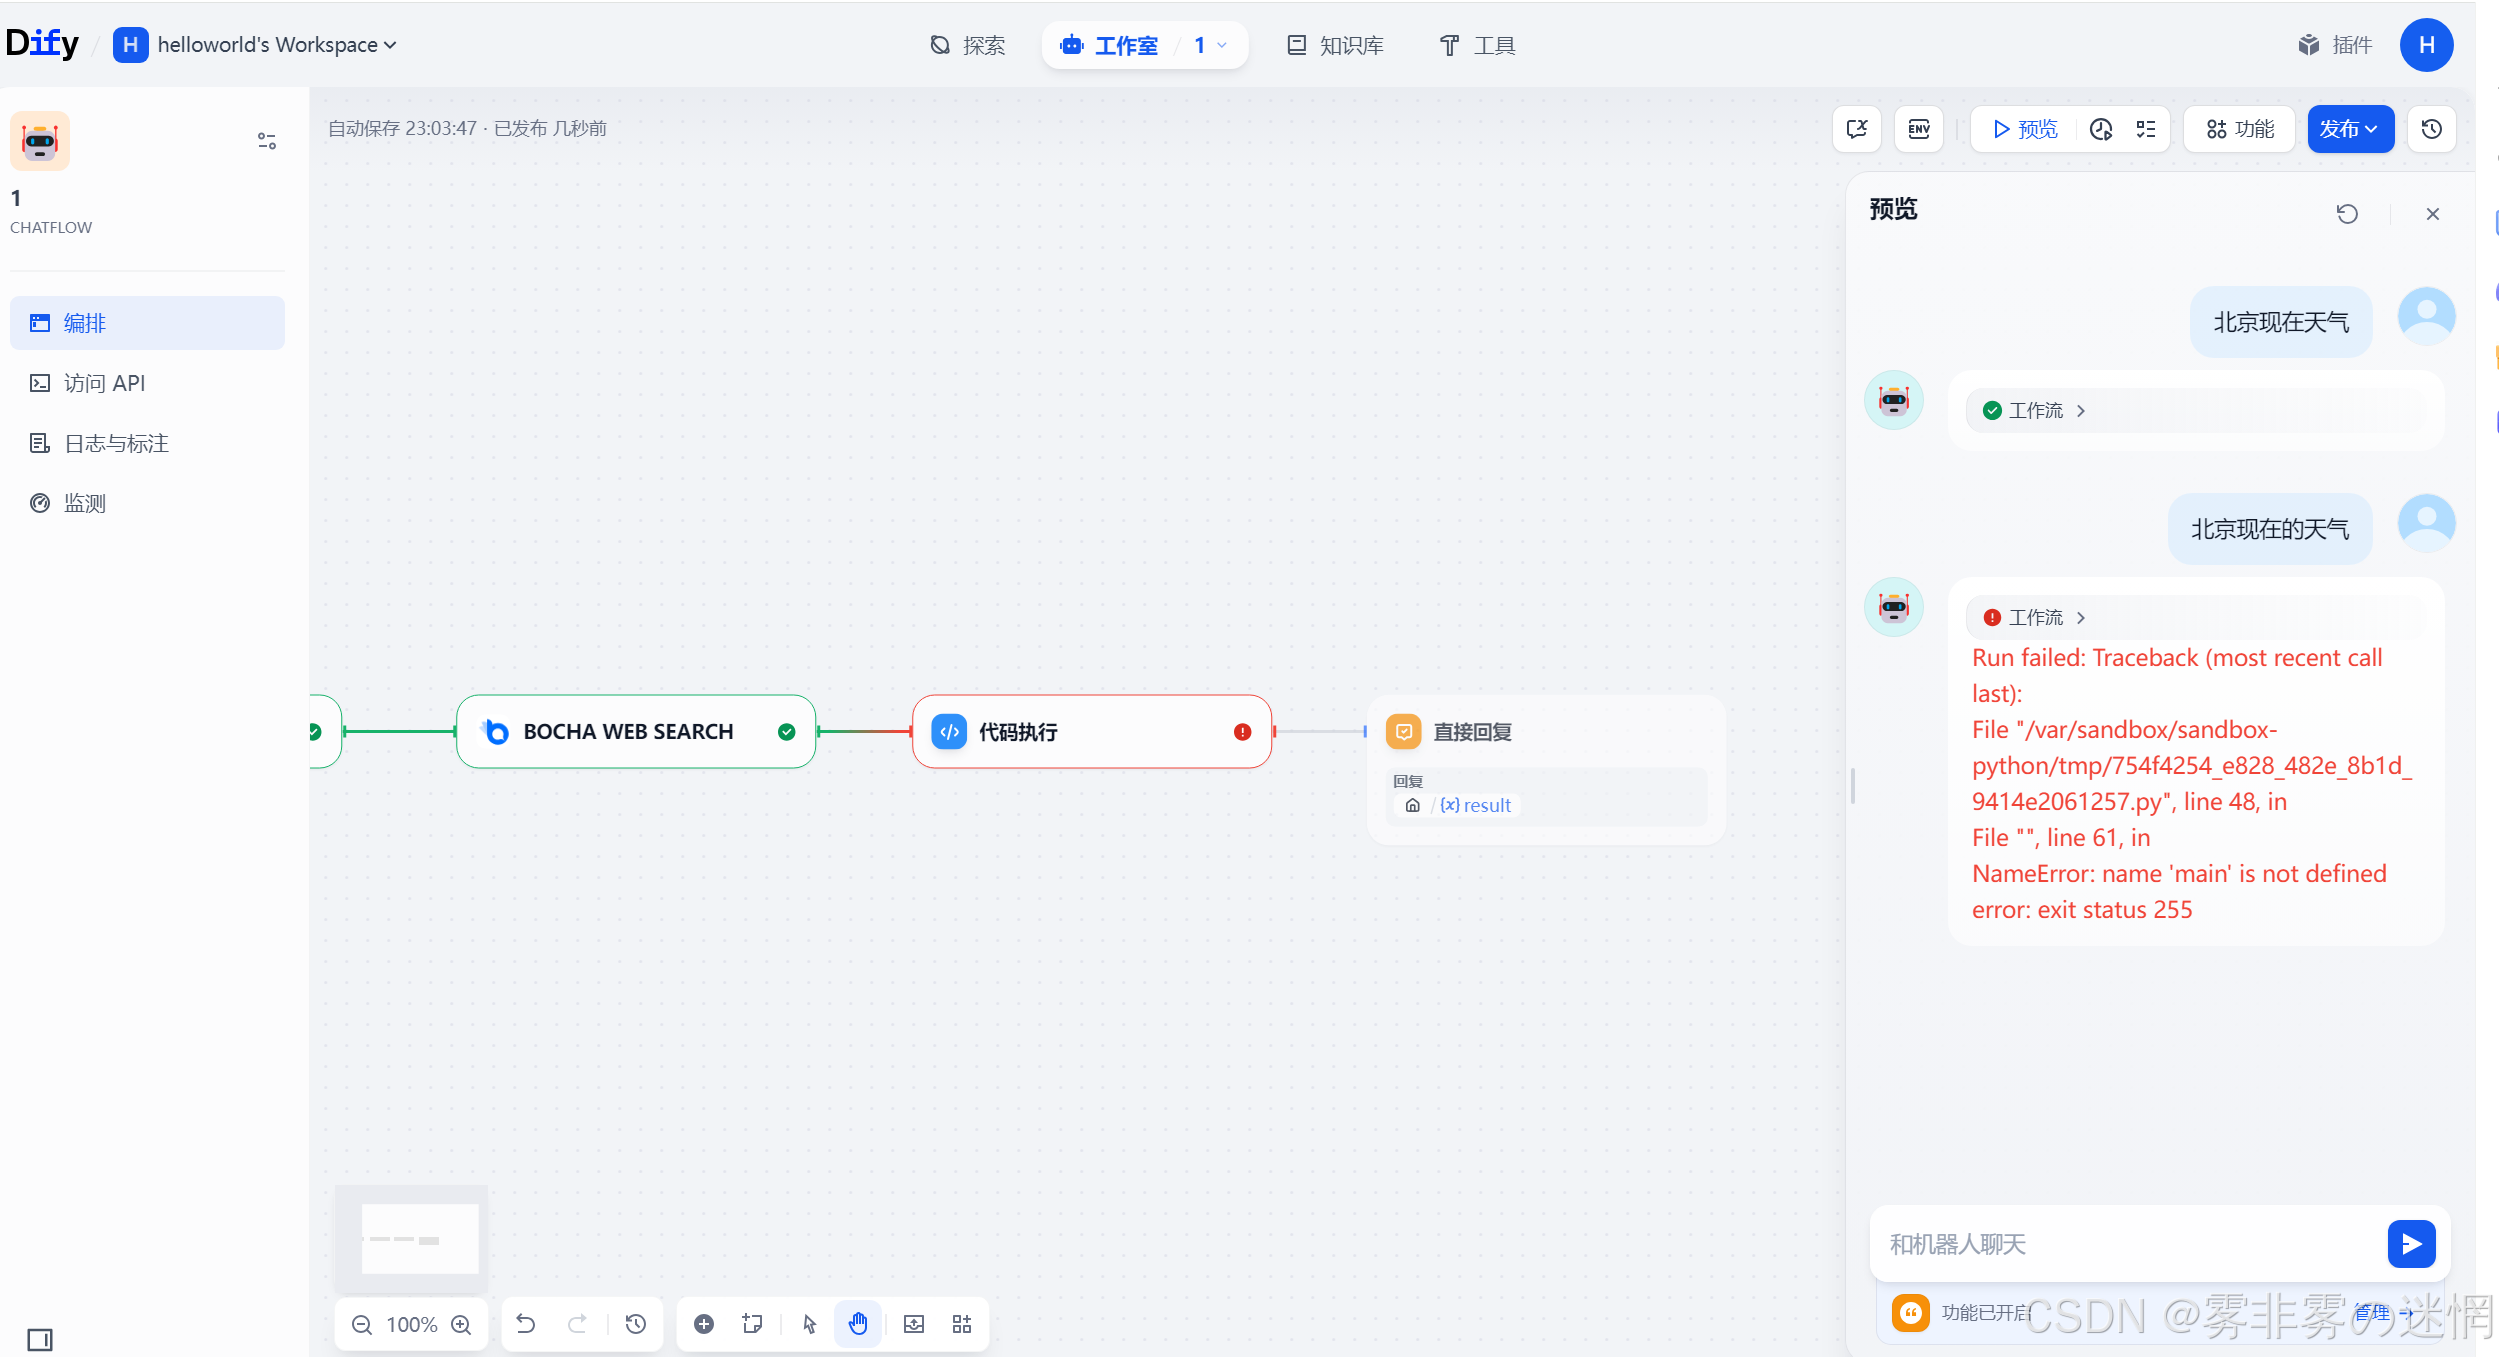2499x1357 pixels.
Task: Toggle sidebar collapse icon at bottom left
Action: 40,1340
